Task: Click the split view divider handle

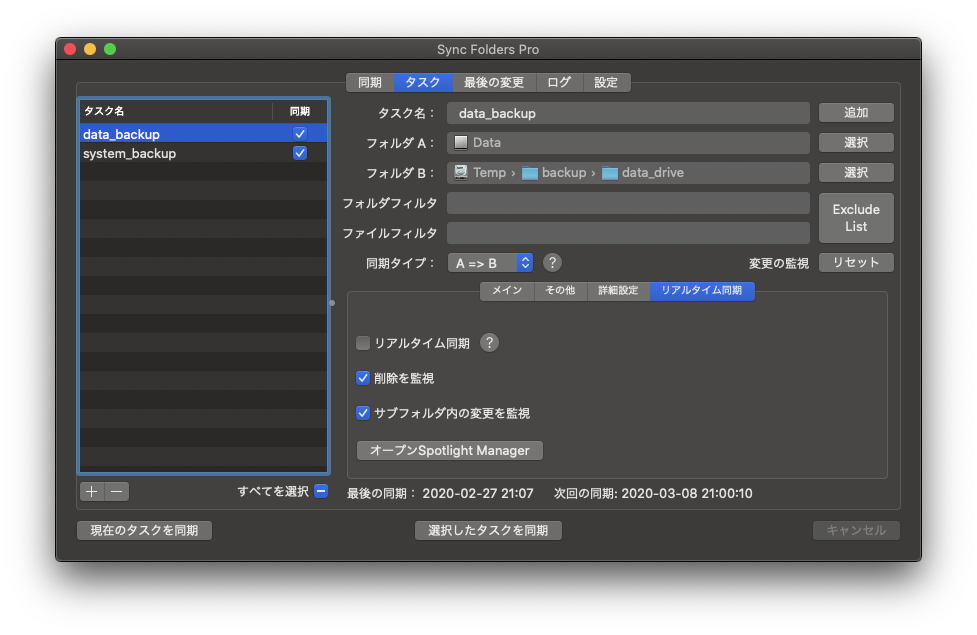Action: pyautogui.click(x=332, y=303)
